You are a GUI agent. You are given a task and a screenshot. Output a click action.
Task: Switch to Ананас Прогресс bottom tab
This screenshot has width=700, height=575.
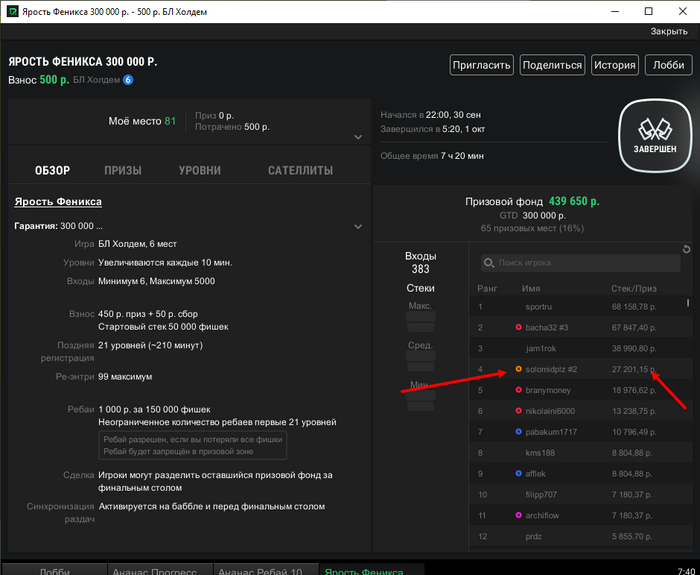pyautogui.click(x=160, y=570)
